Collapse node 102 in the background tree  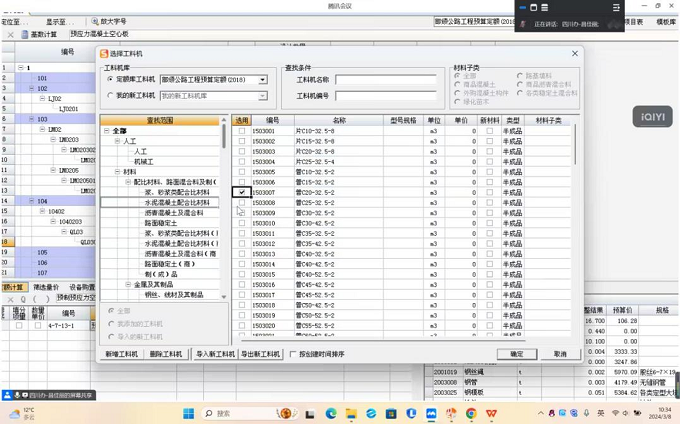pyautogui.click(x=32, y=88)
